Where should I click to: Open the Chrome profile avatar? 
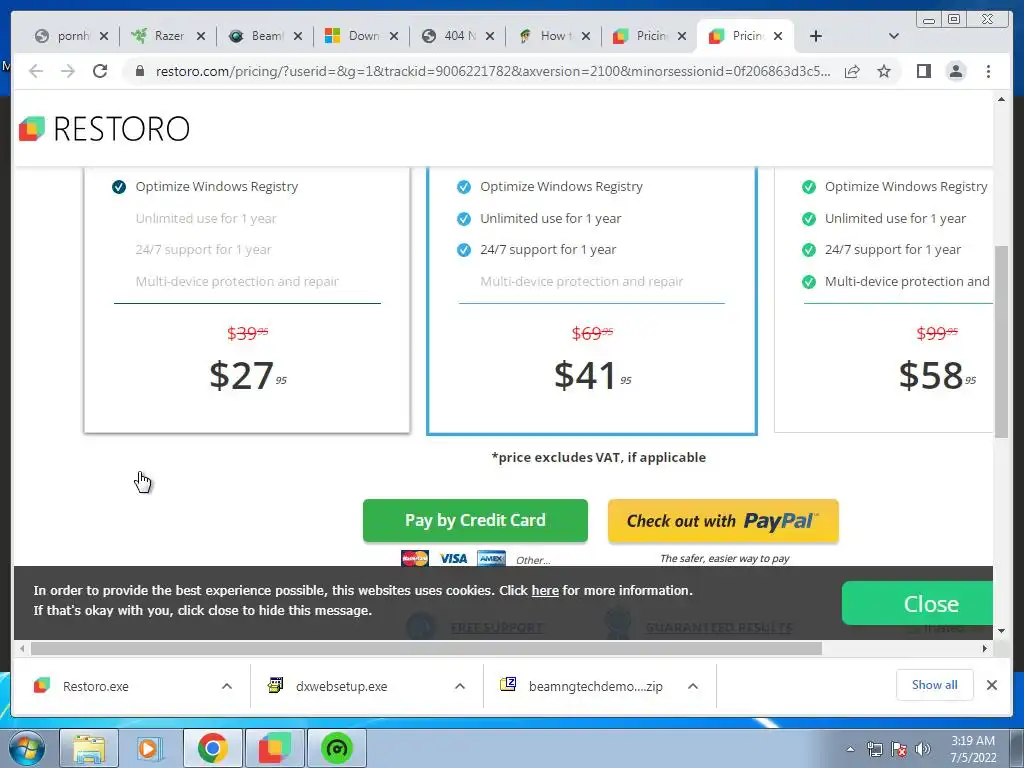pyautogui.click(x=955, y=71)
